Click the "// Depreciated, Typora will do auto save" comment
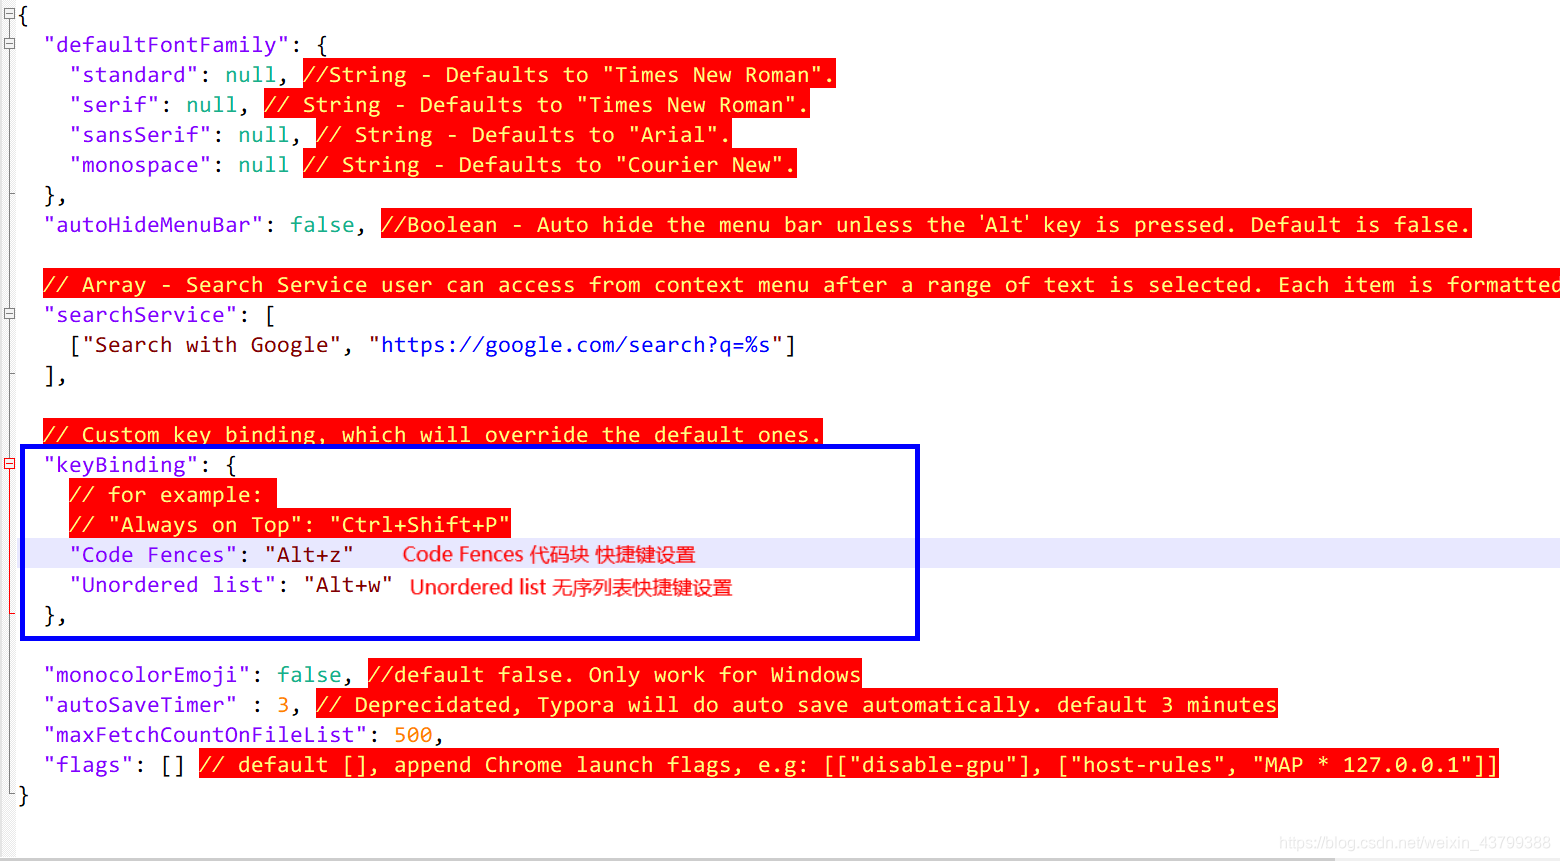Screen dimensions: 1560x861 tap(797, 704)
